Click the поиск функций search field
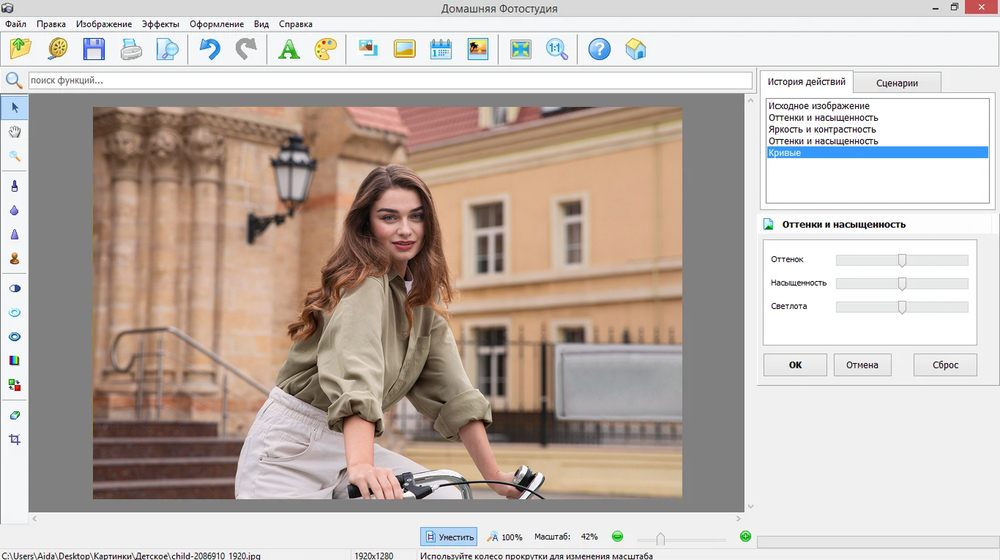The height and width of the screenshot is (560, 1000). 390,80
